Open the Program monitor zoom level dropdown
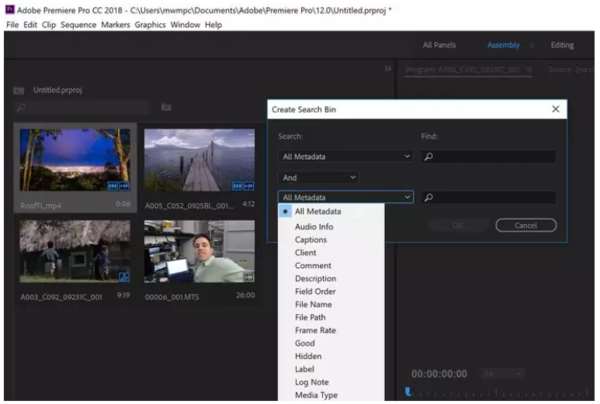 pos(502,373)
